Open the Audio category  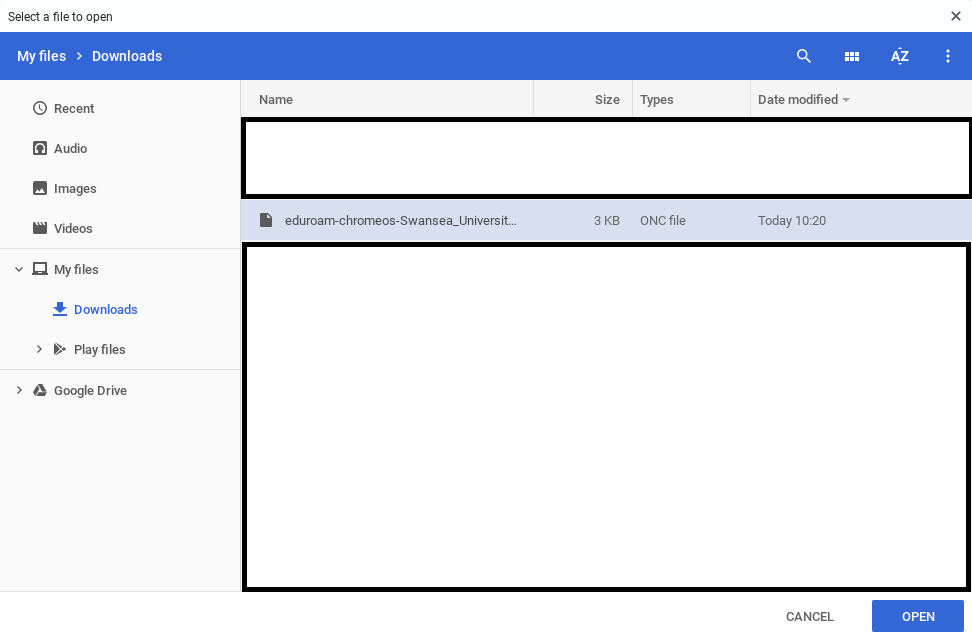(70, 148)
